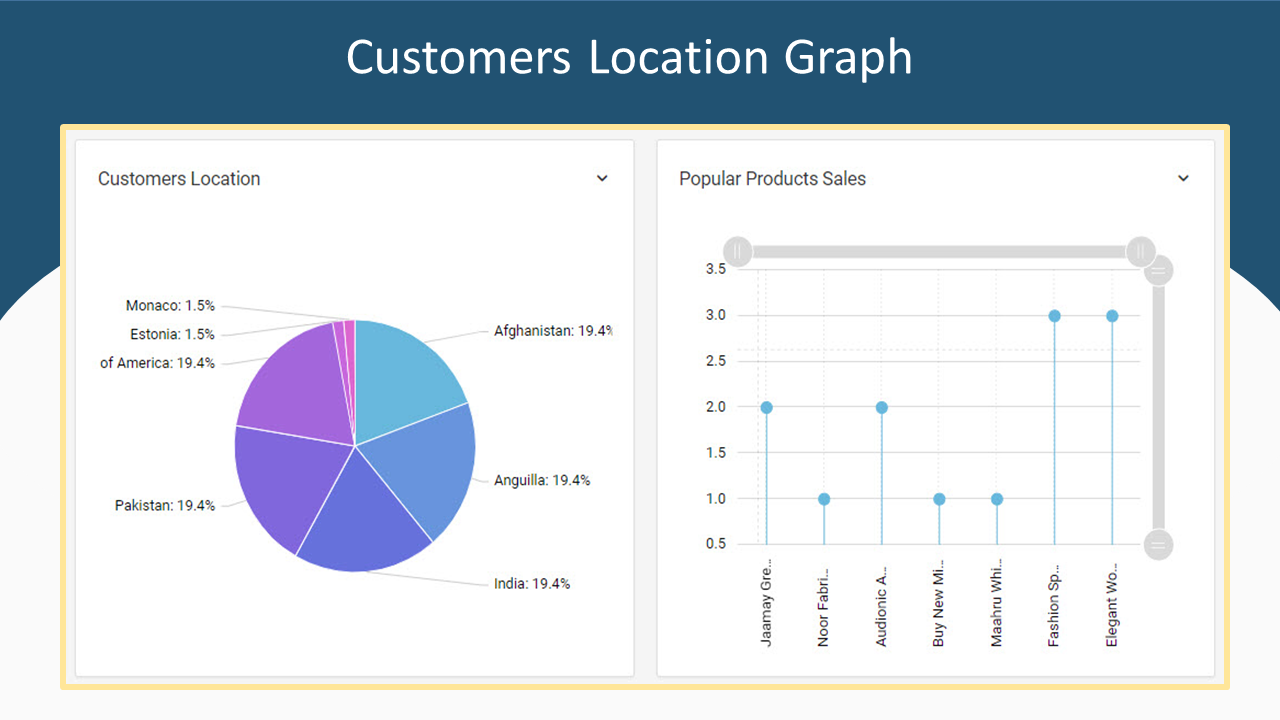1280x720 pixels.
Task: Select the Jaamay Gre... data point marker
Action: click(x=766, y=407)
